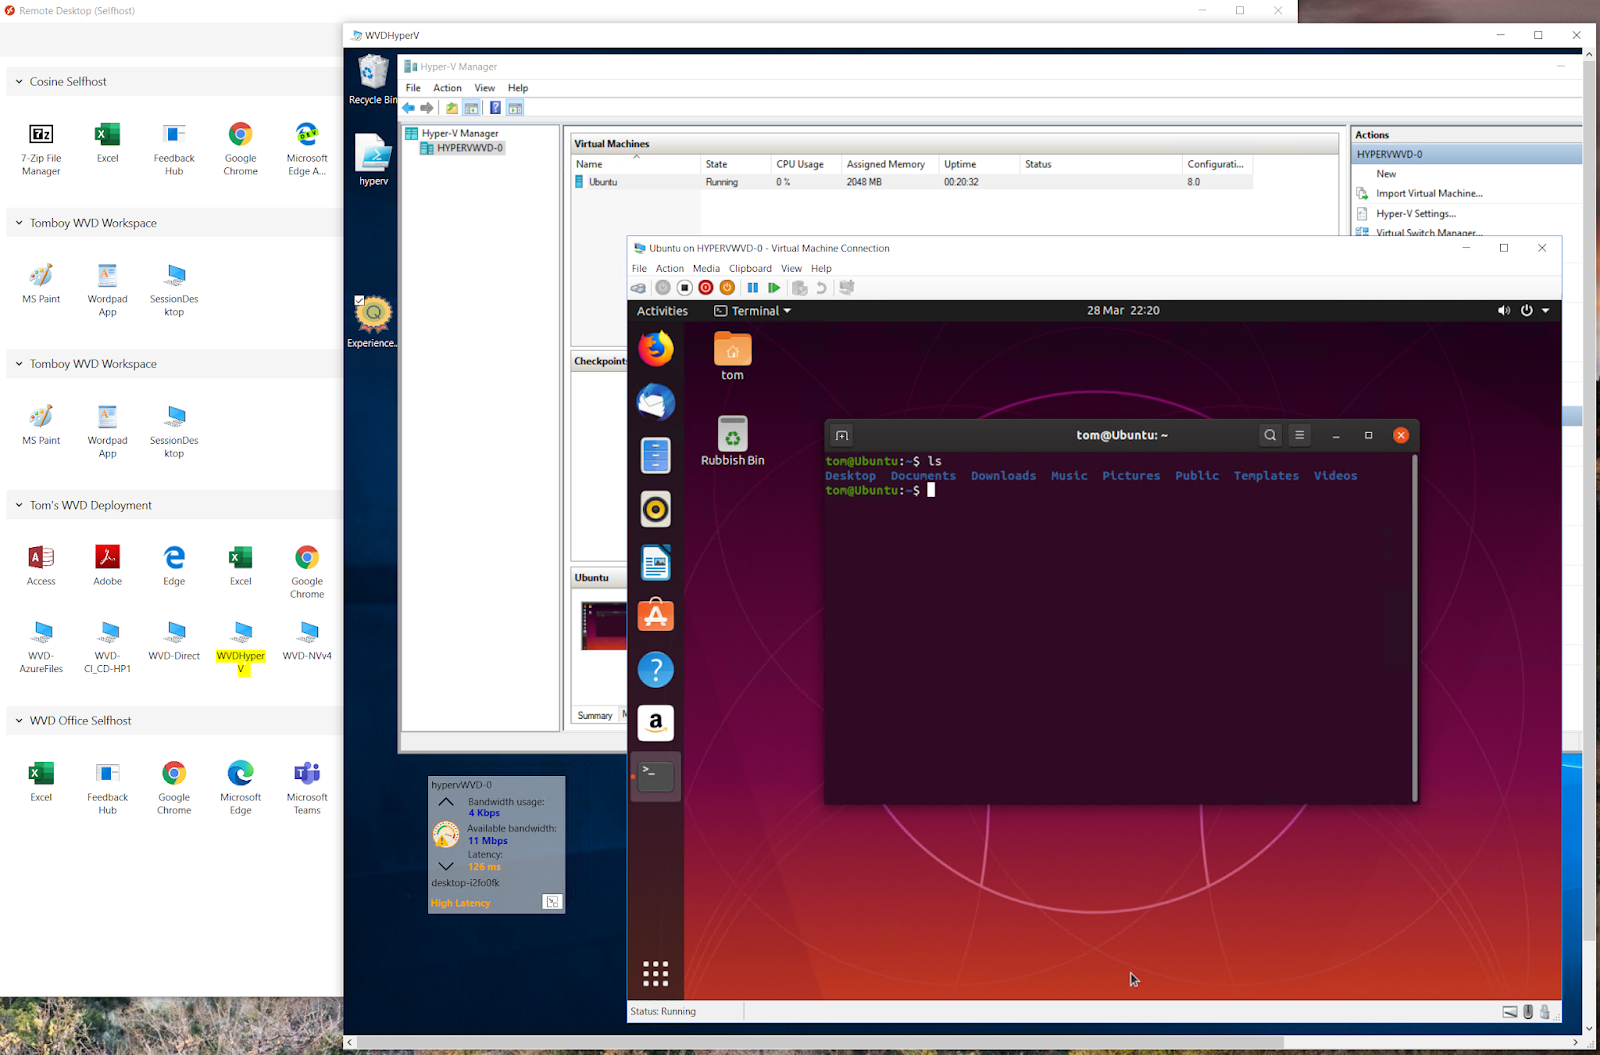Launch Ubuntu Software from the dock
This screenshot has height=1055, width=1600.
point(656,615)
